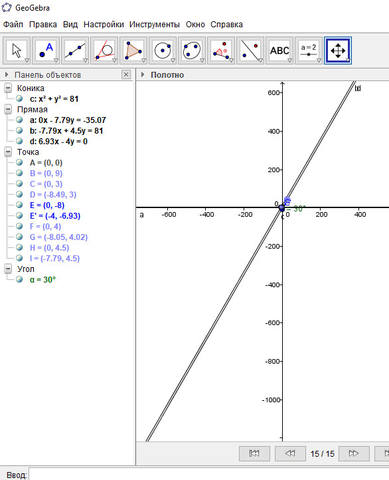
Task: Open the Инструменты menu
Action: pos(154,24)
